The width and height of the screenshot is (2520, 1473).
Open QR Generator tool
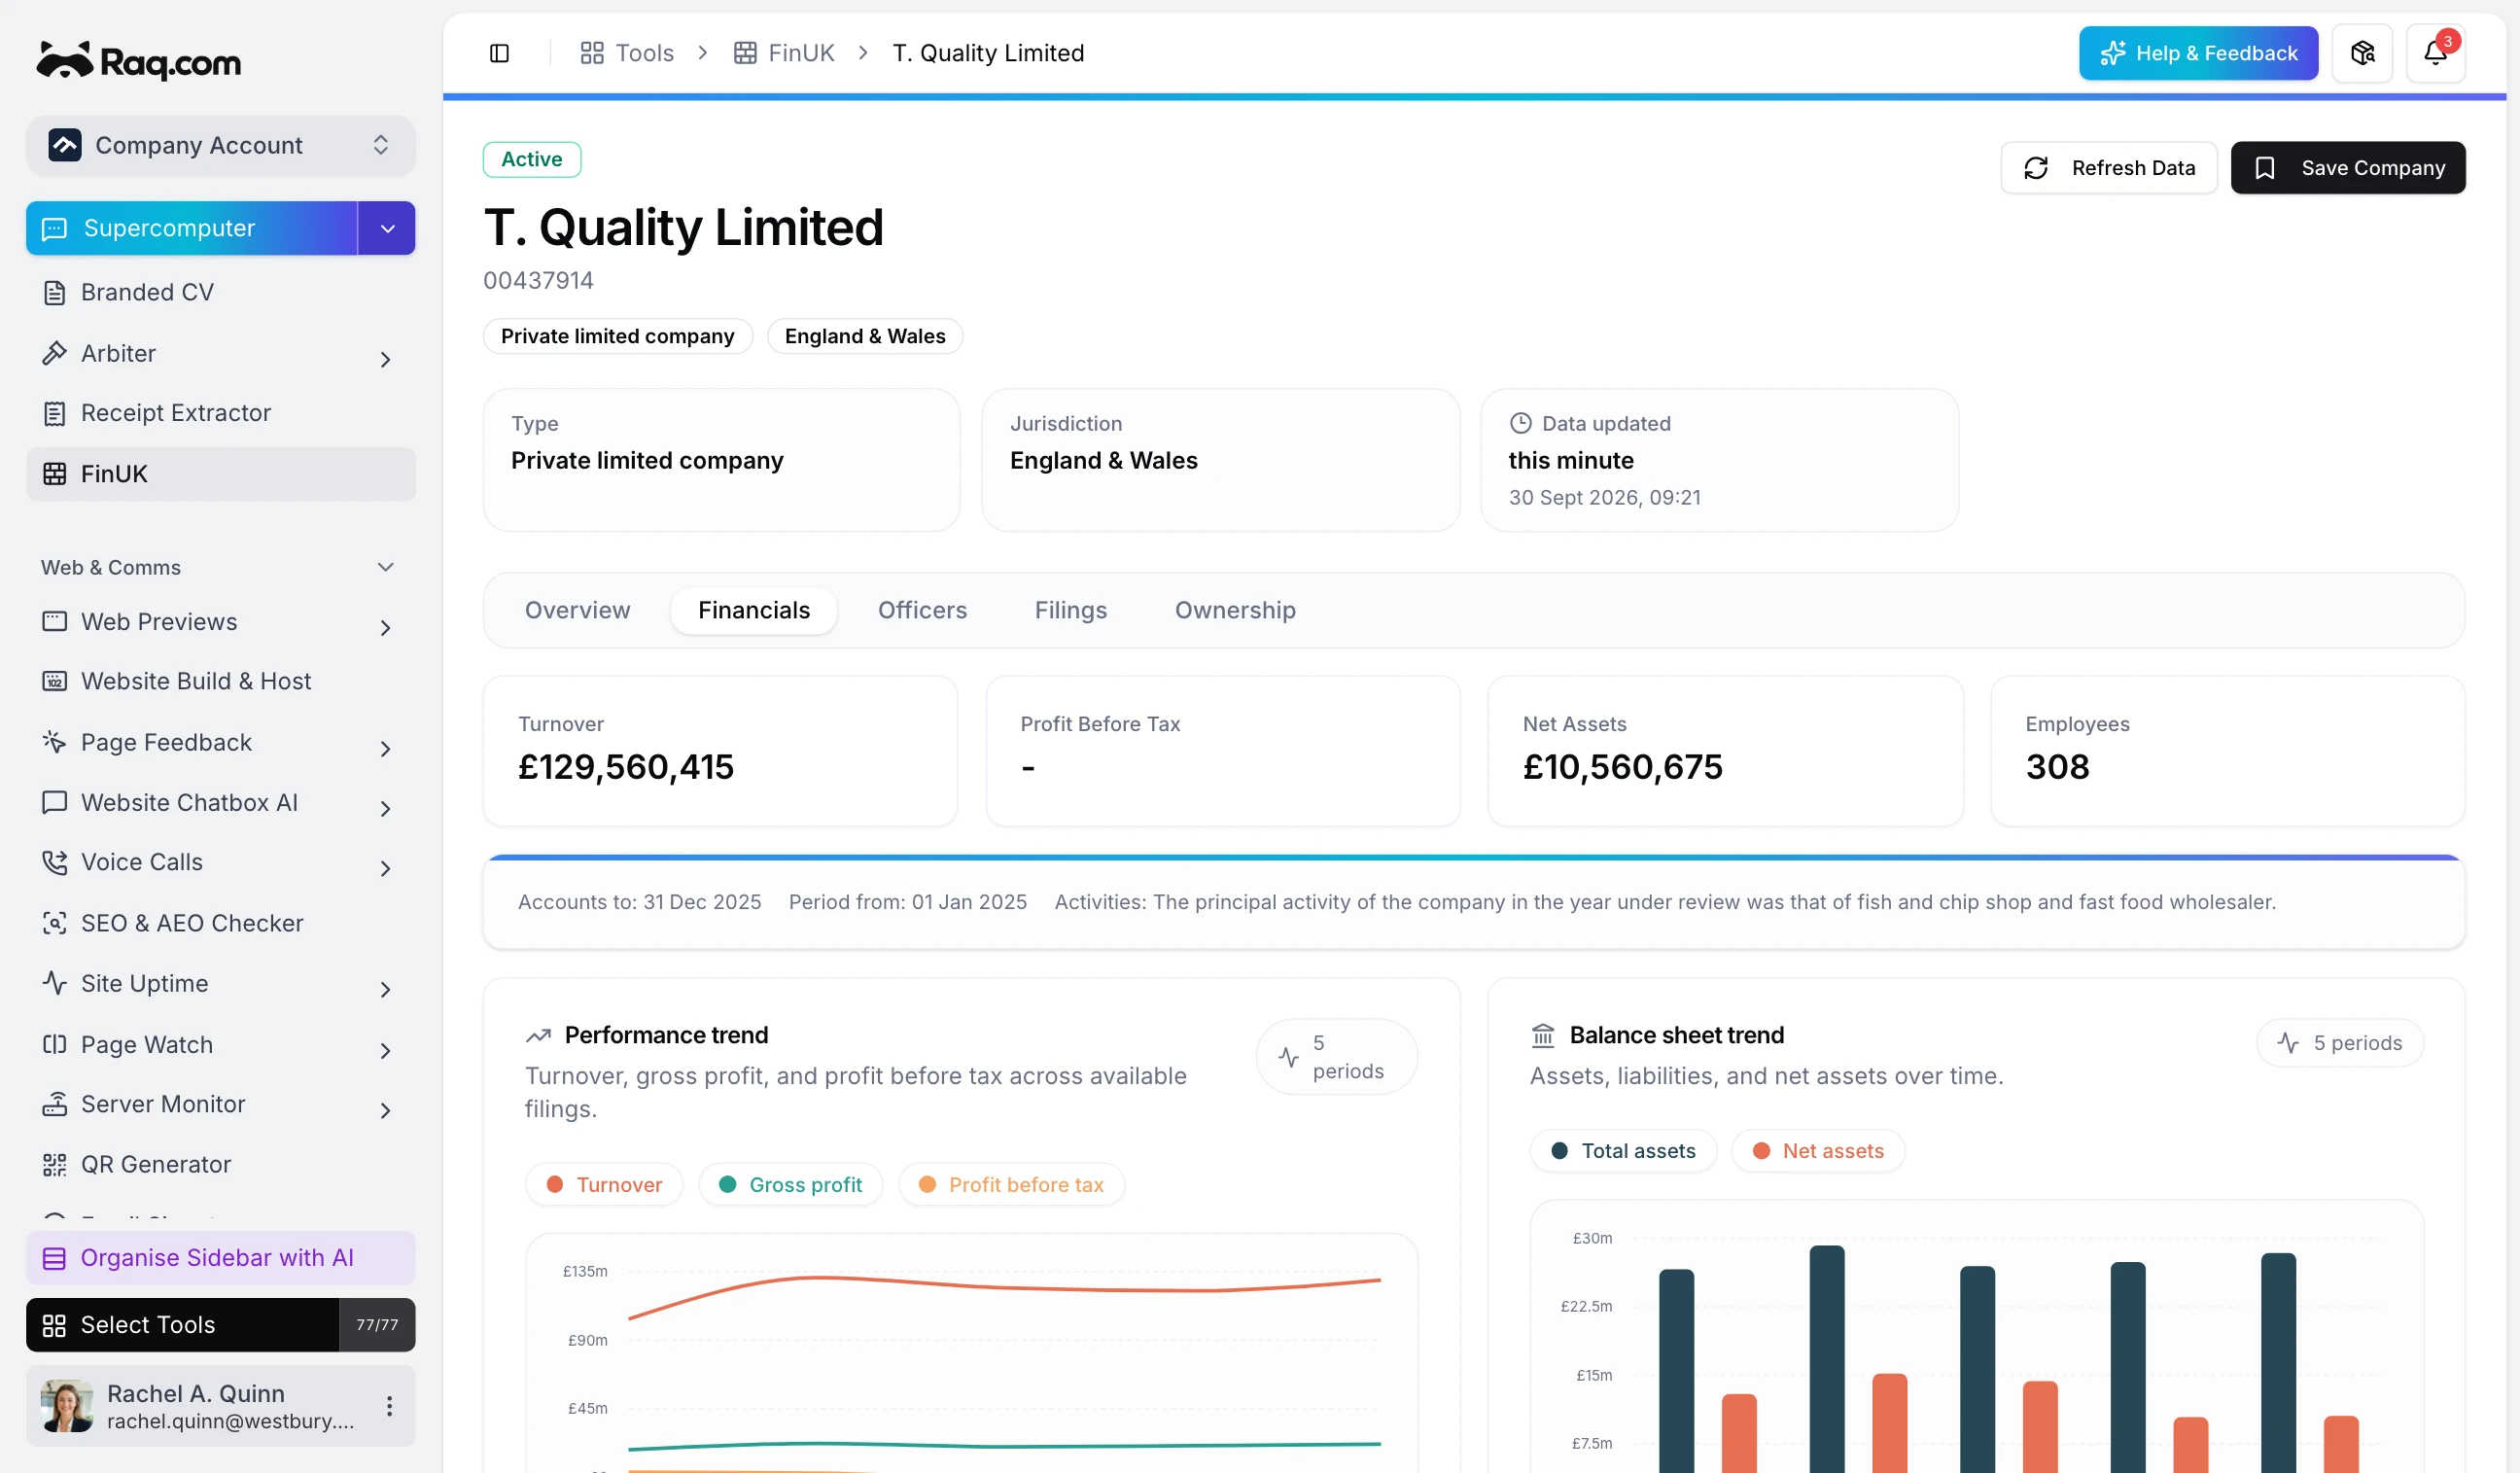(220, 1164)
